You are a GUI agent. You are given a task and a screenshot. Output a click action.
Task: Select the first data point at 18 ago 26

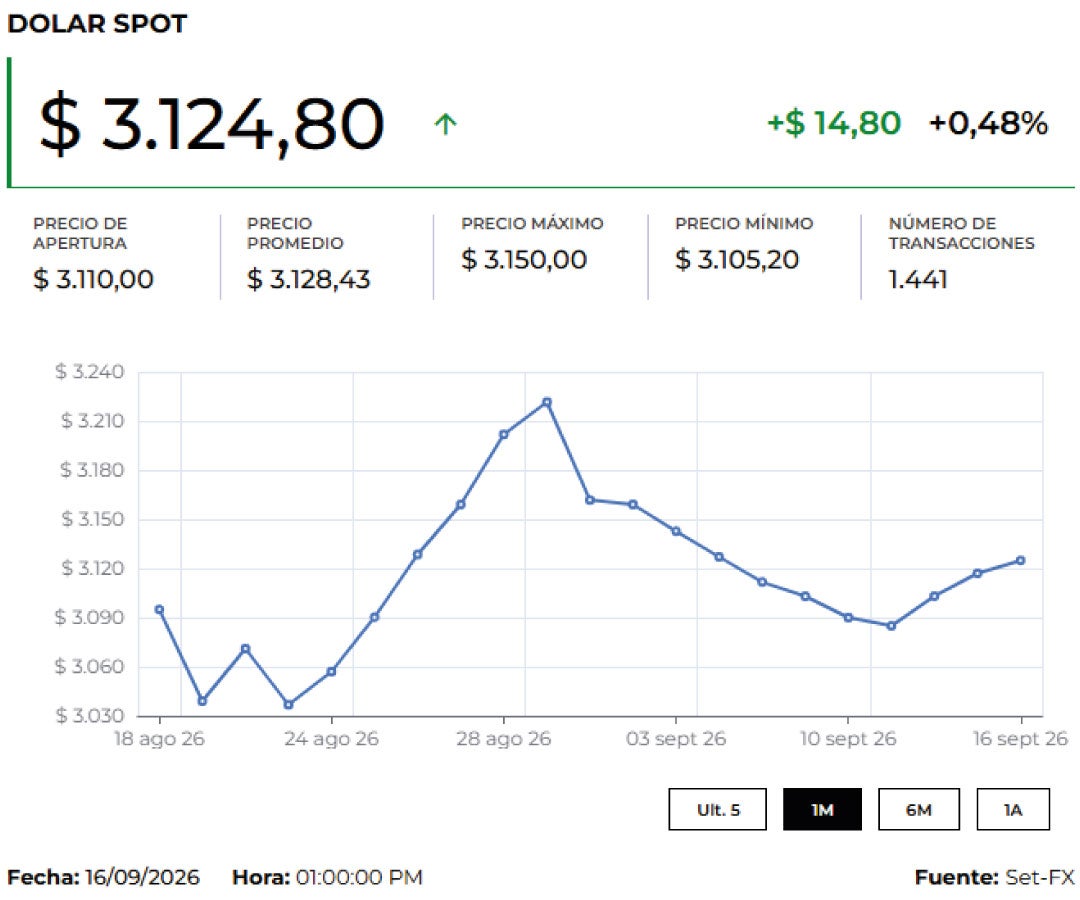click(160, 609)
